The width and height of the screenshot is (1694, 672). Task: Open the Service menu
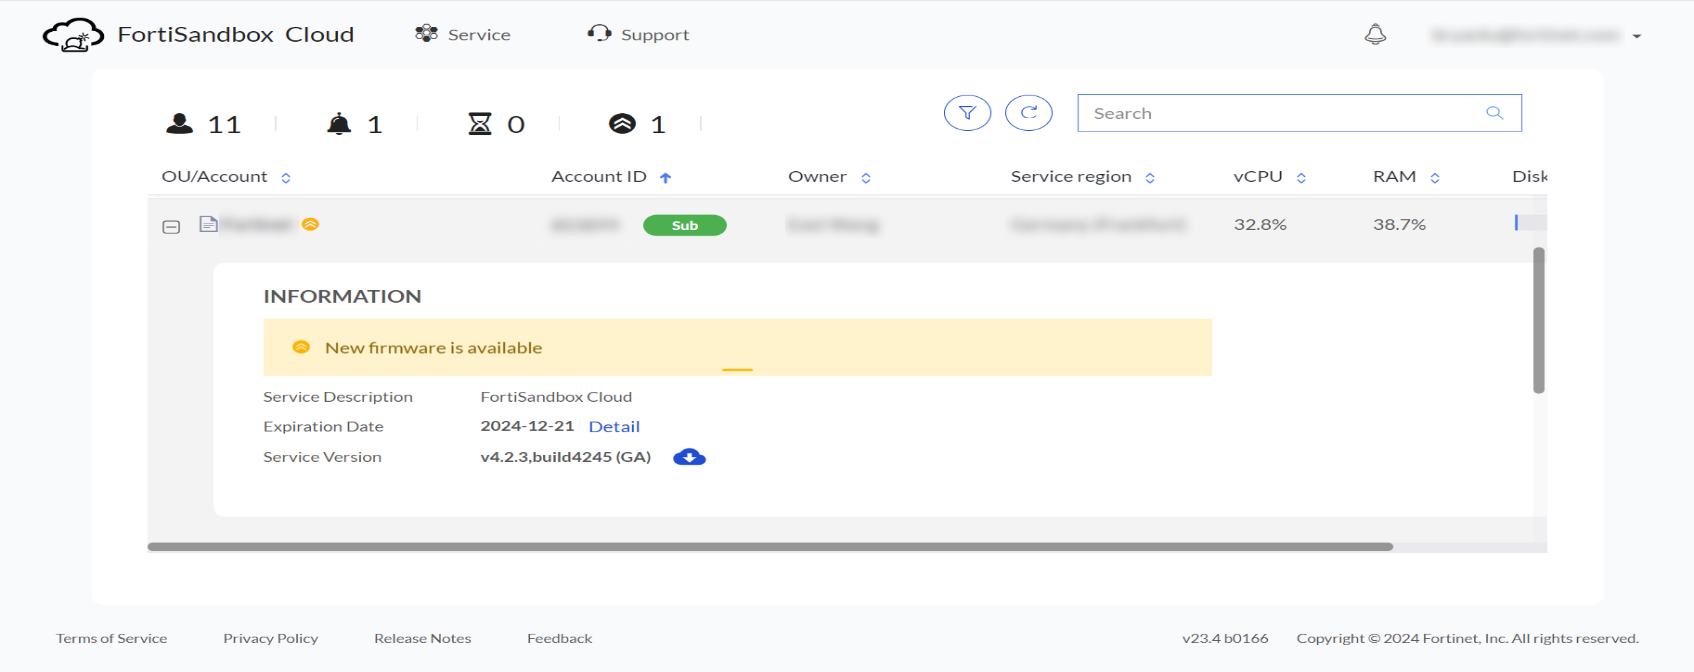pos(463,34)
